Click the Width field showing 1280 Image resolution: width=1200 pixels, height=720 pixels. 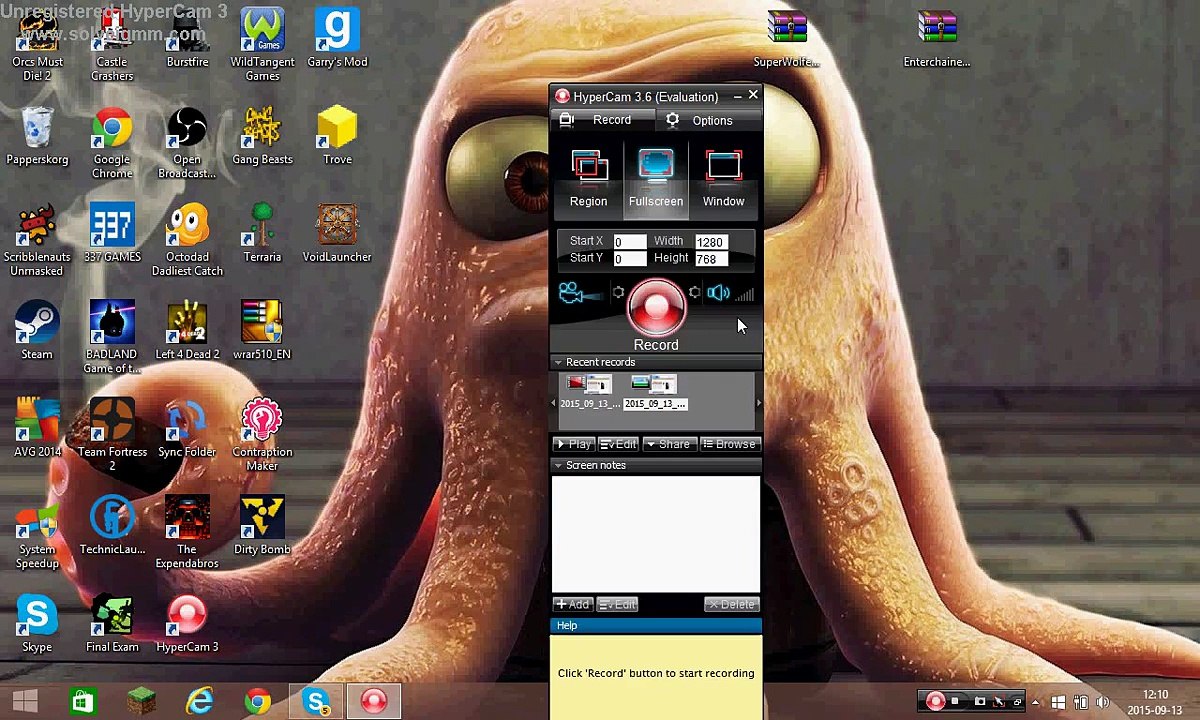click(x=711, y=242)
